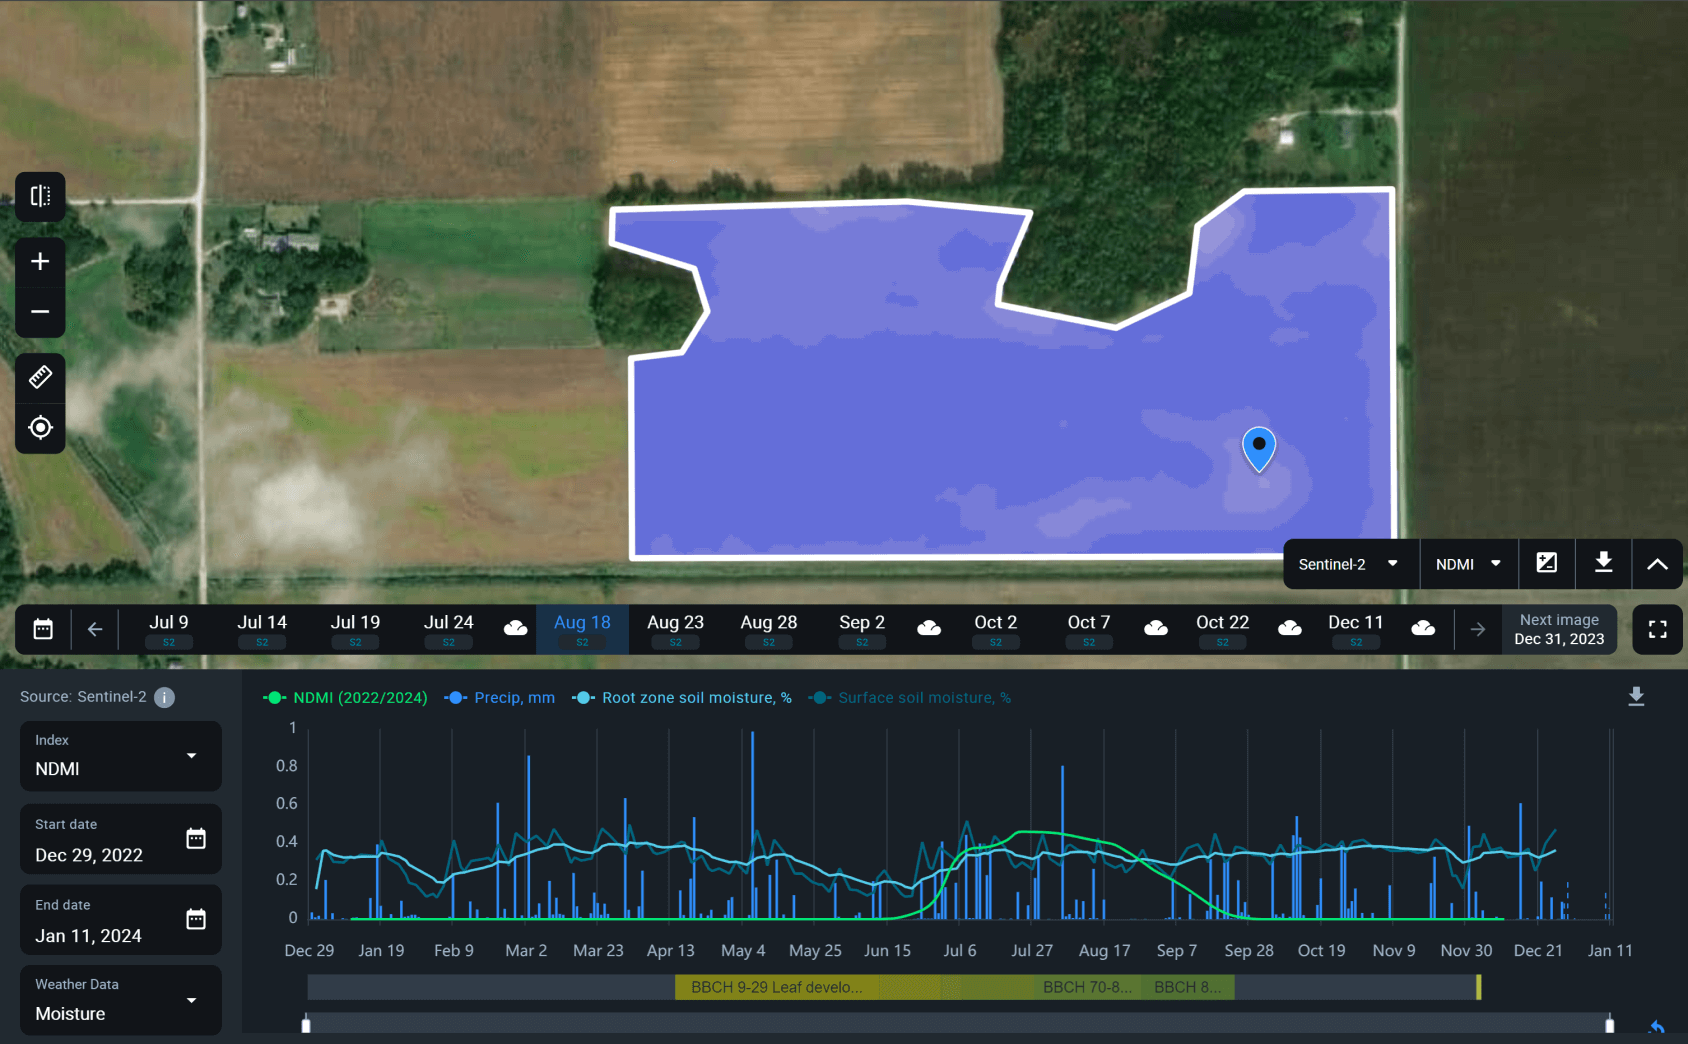Viewport: 1688px width, 1044px height.
Task: Edit the Start date field
Action: (120, 839)
